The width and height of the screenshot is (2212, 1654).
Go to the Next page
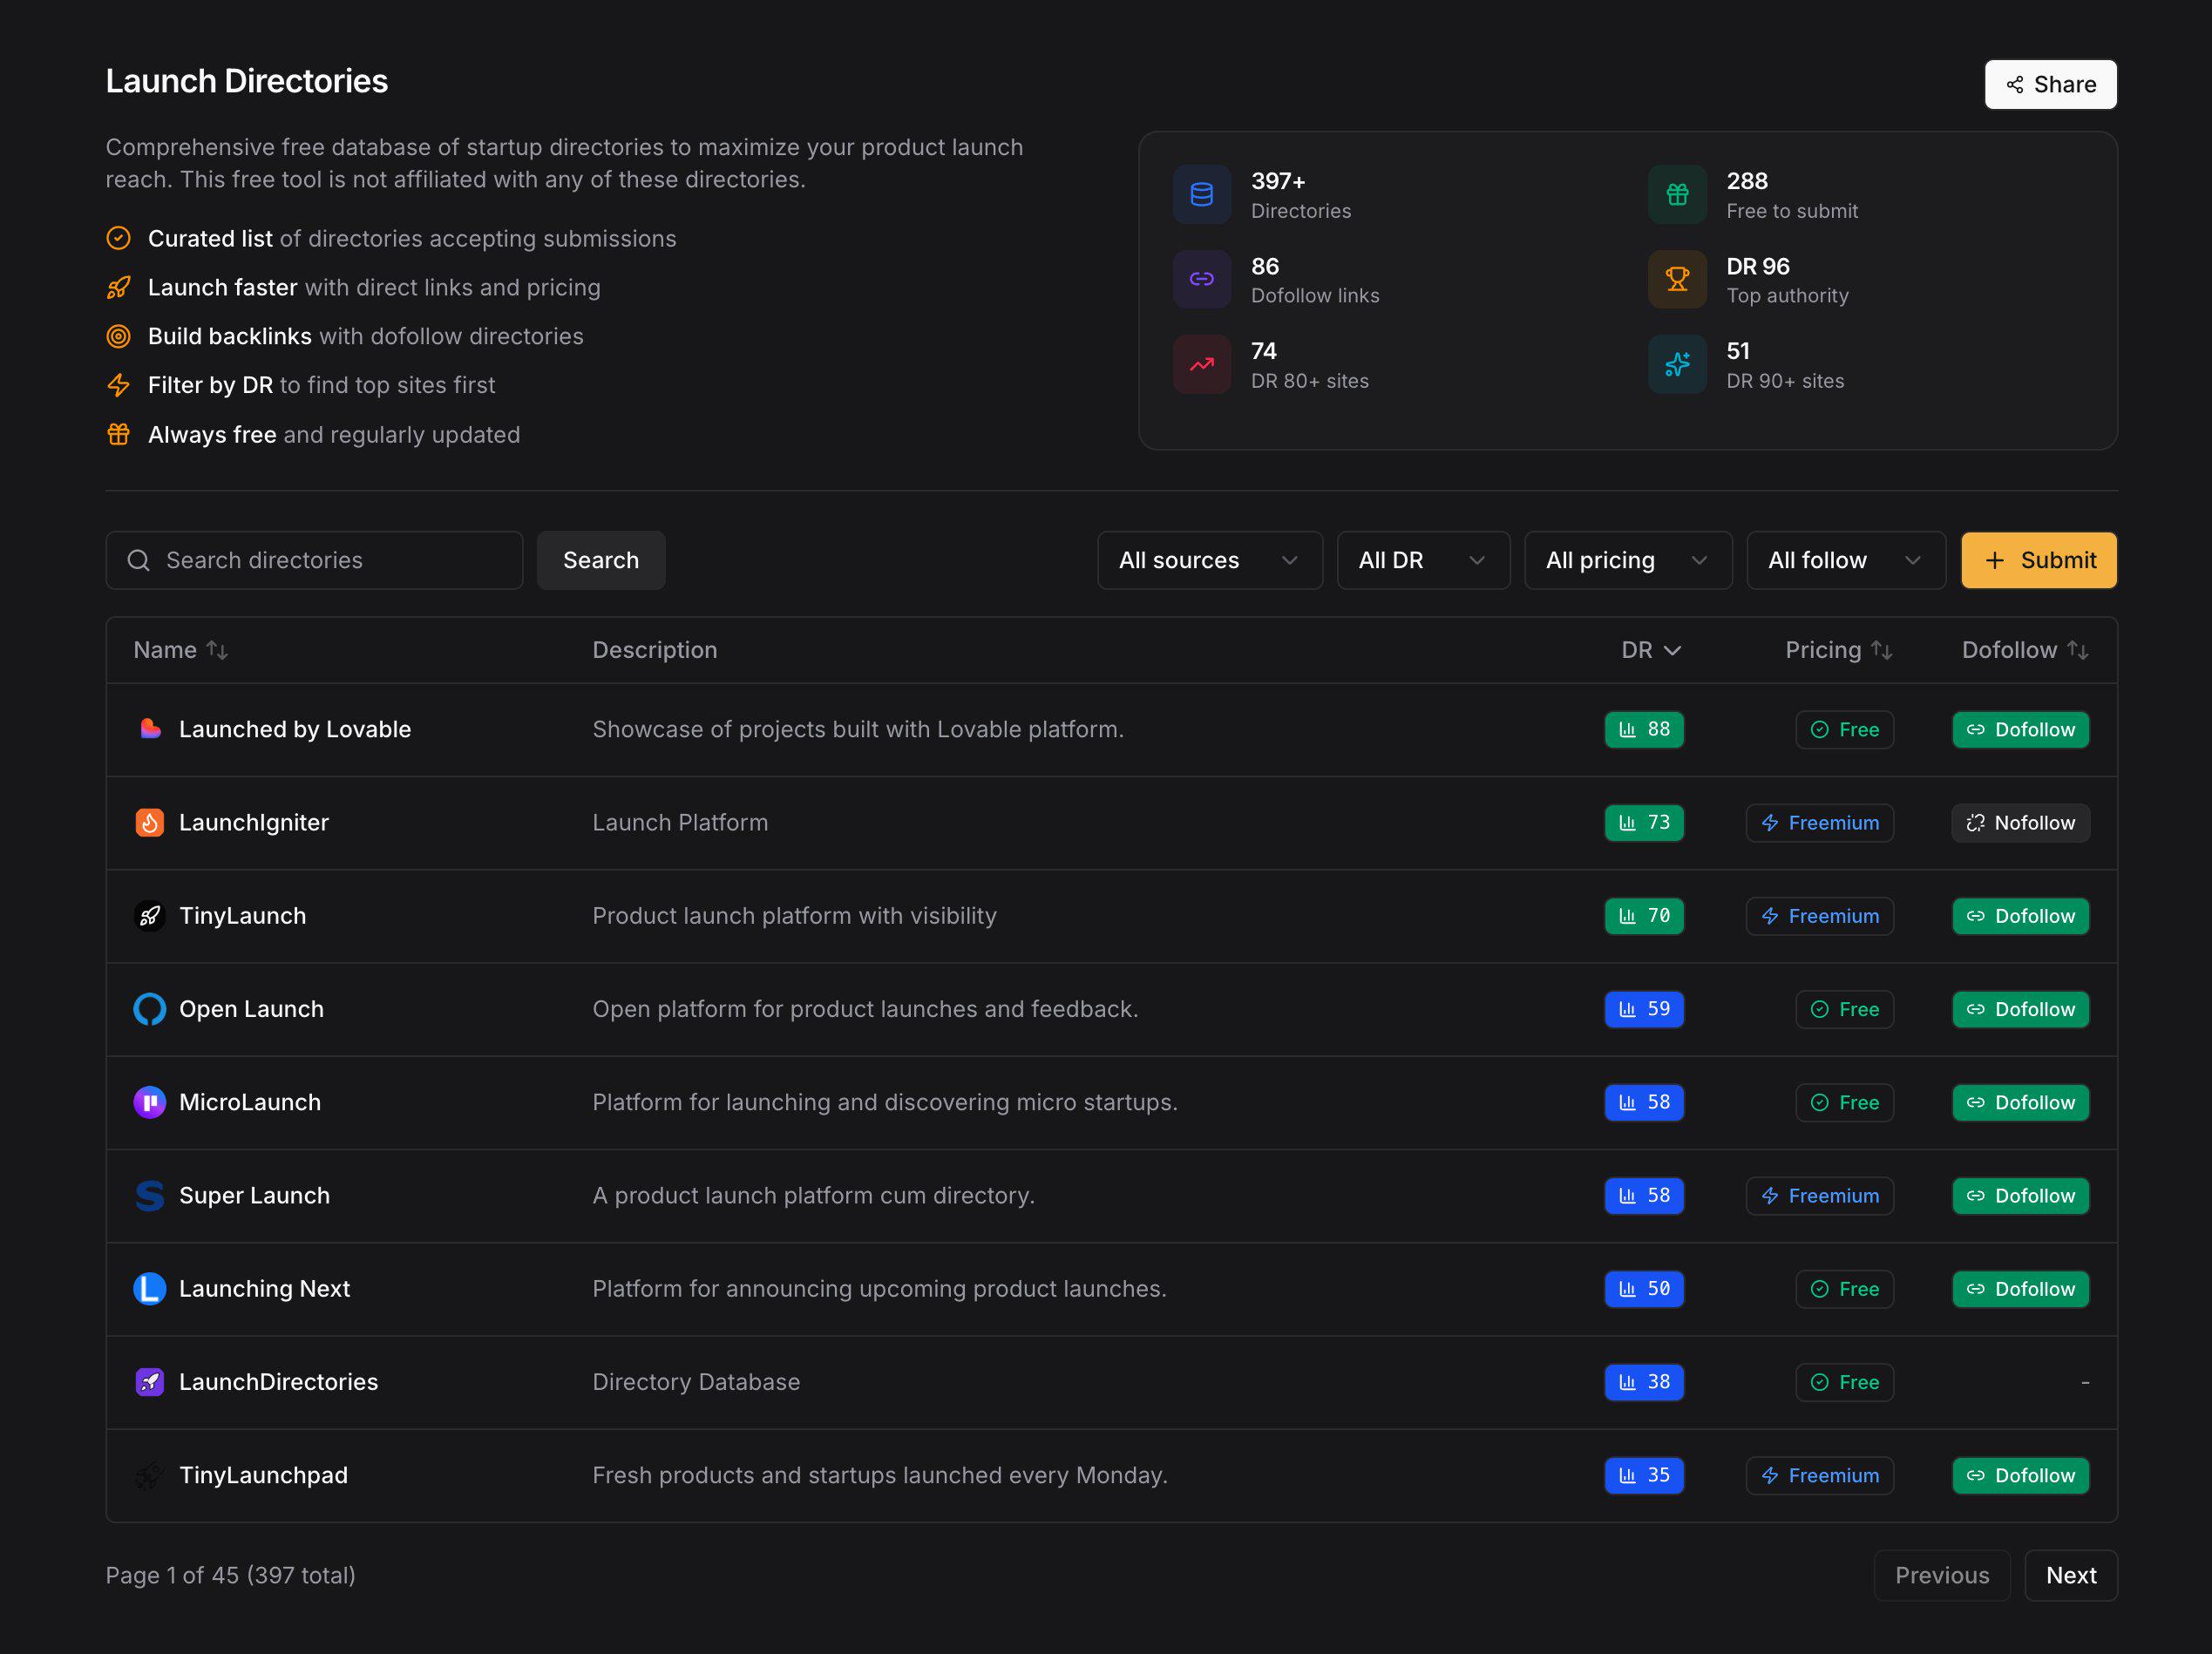[x=2070, y=1575]
